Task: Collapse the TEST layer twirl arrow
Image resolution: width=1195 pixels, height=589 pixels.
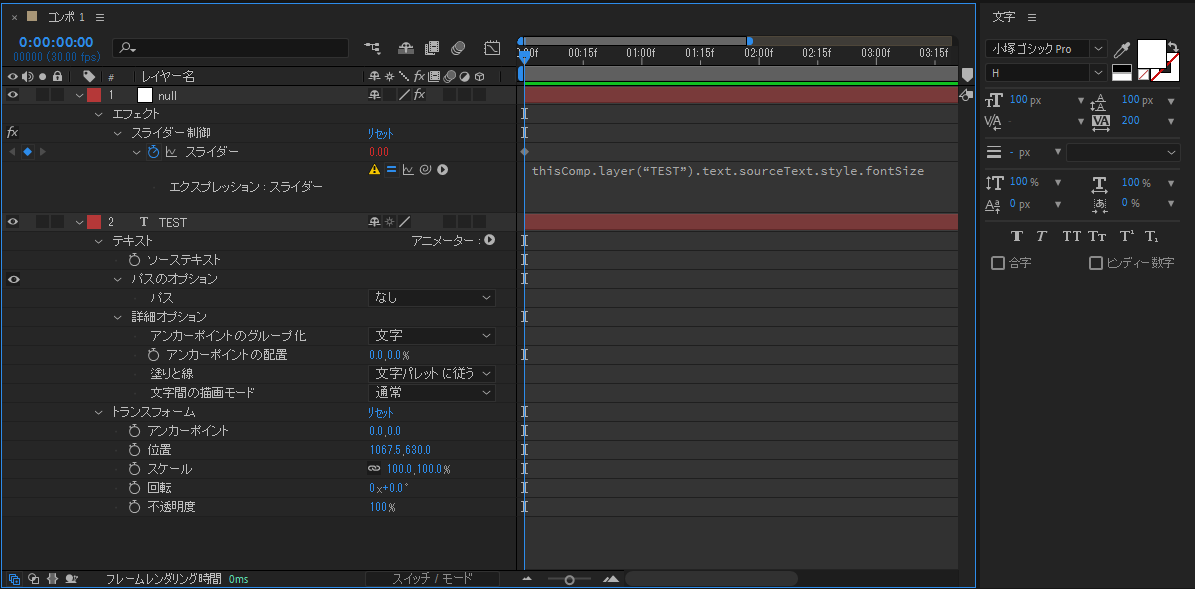Action: [79, 222]
